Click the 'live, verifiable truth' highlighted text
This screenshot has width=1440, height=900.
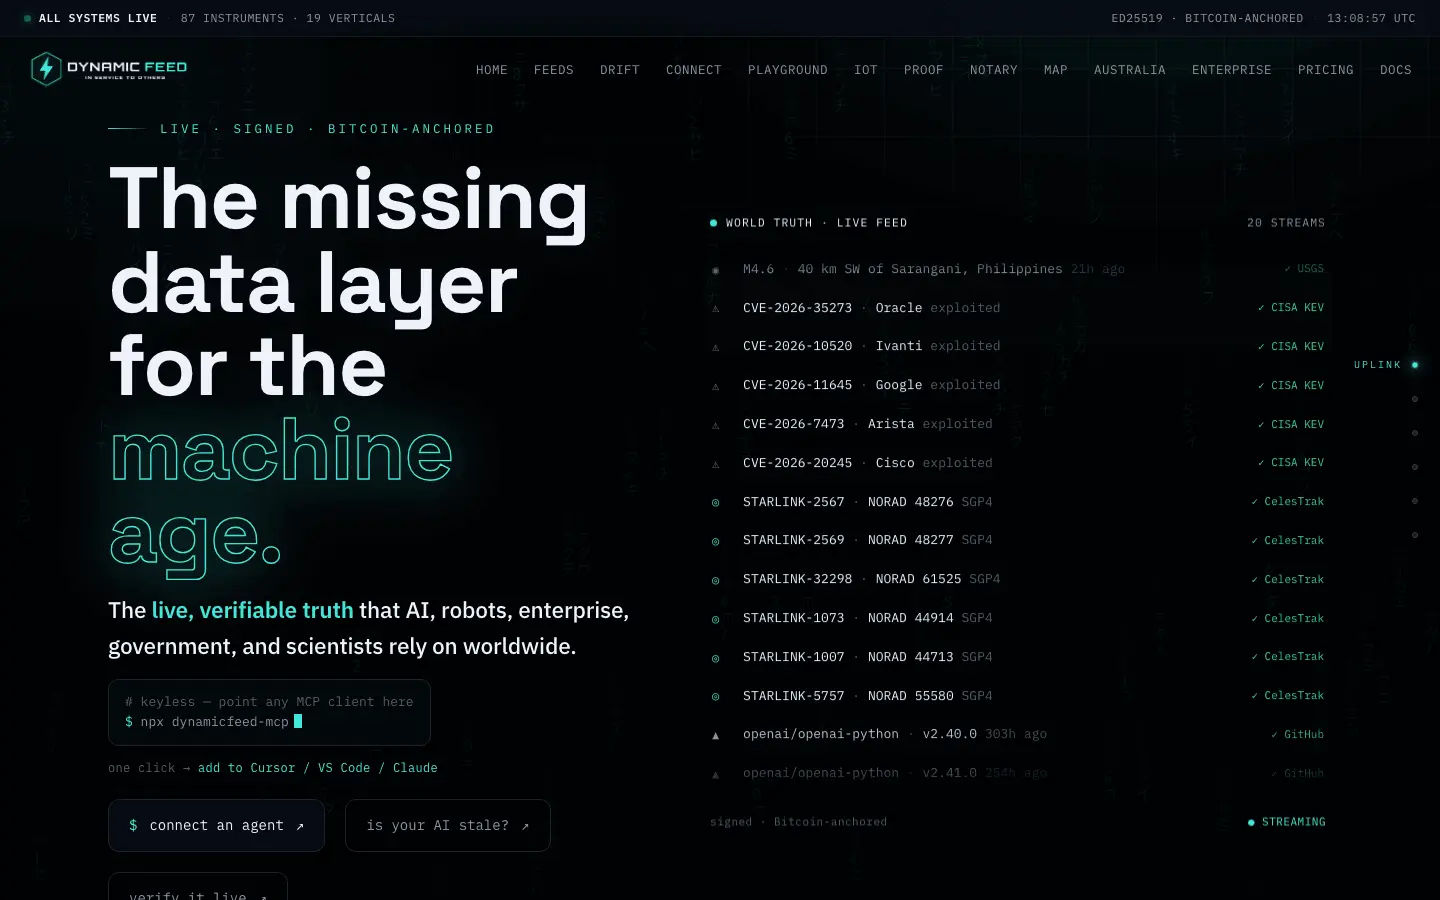pos(252,610)
